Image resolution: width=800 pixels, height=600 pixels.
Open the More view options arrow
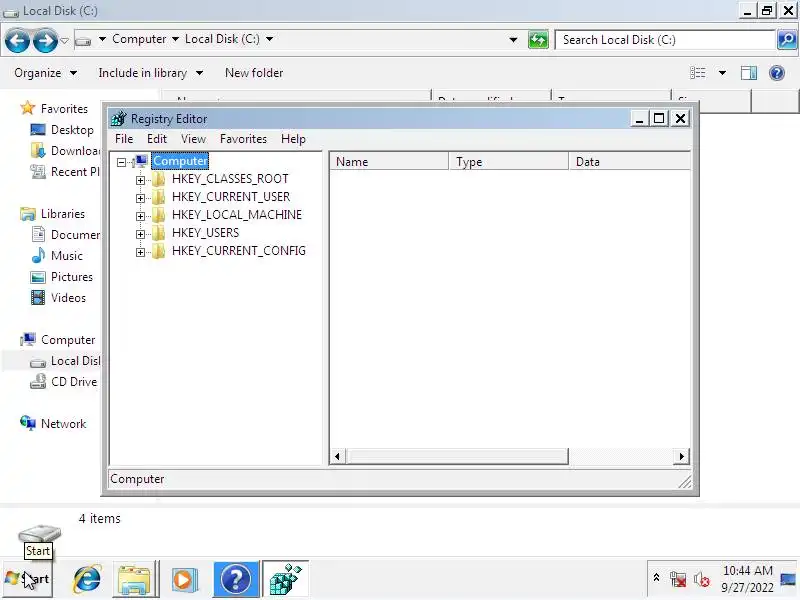tap(722, 73)
